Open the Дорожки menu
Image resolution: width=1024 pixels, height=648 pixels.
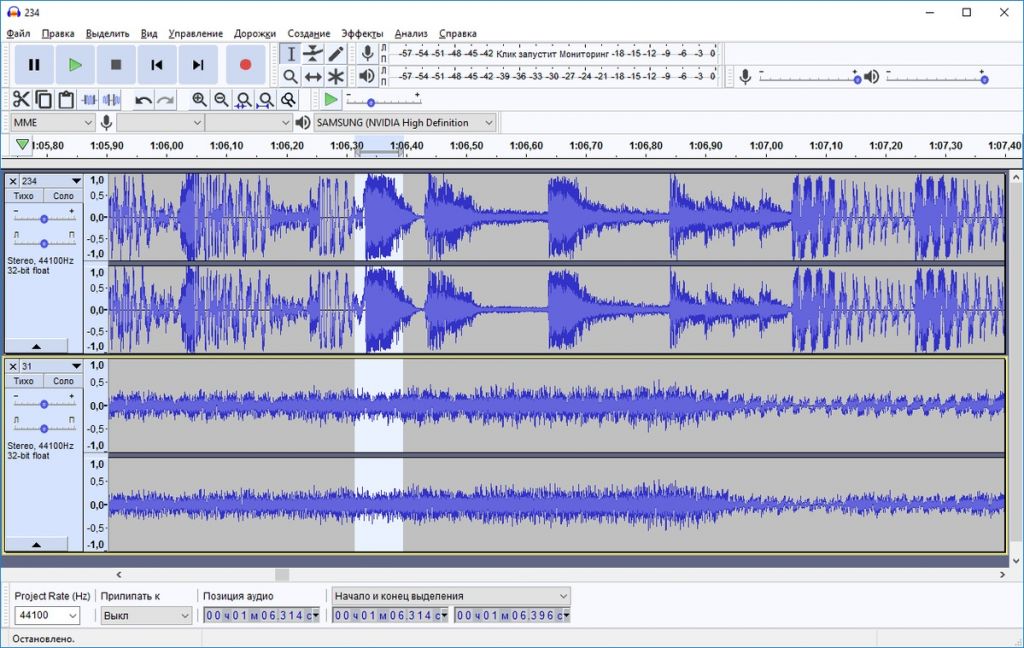pyautogui.click(x=255, y=33)
